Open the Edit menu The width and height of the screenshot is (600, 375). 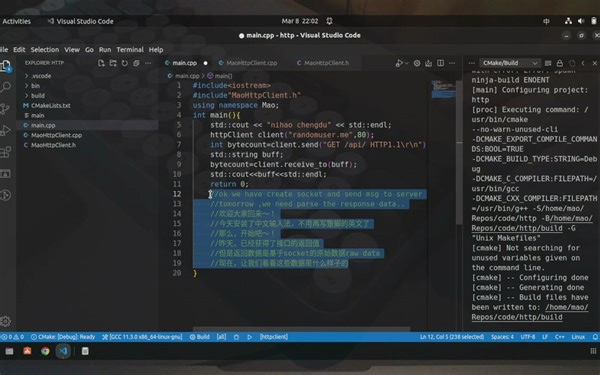click(19, 50)
